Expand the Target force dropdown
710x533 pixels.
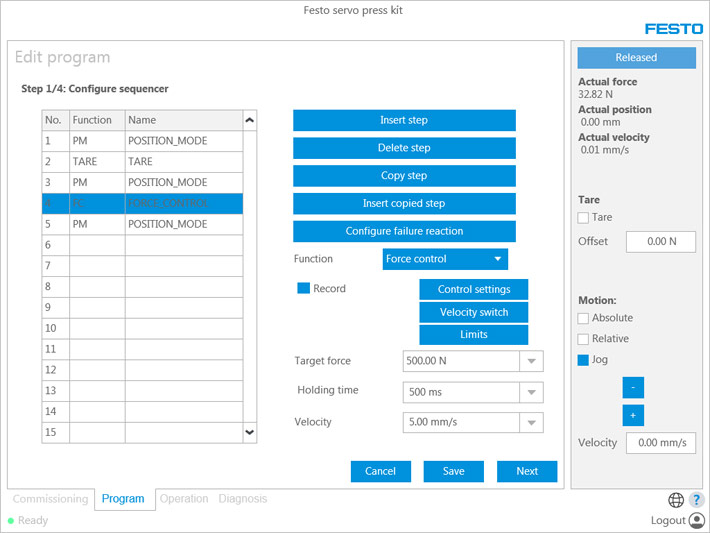[533, 361]
